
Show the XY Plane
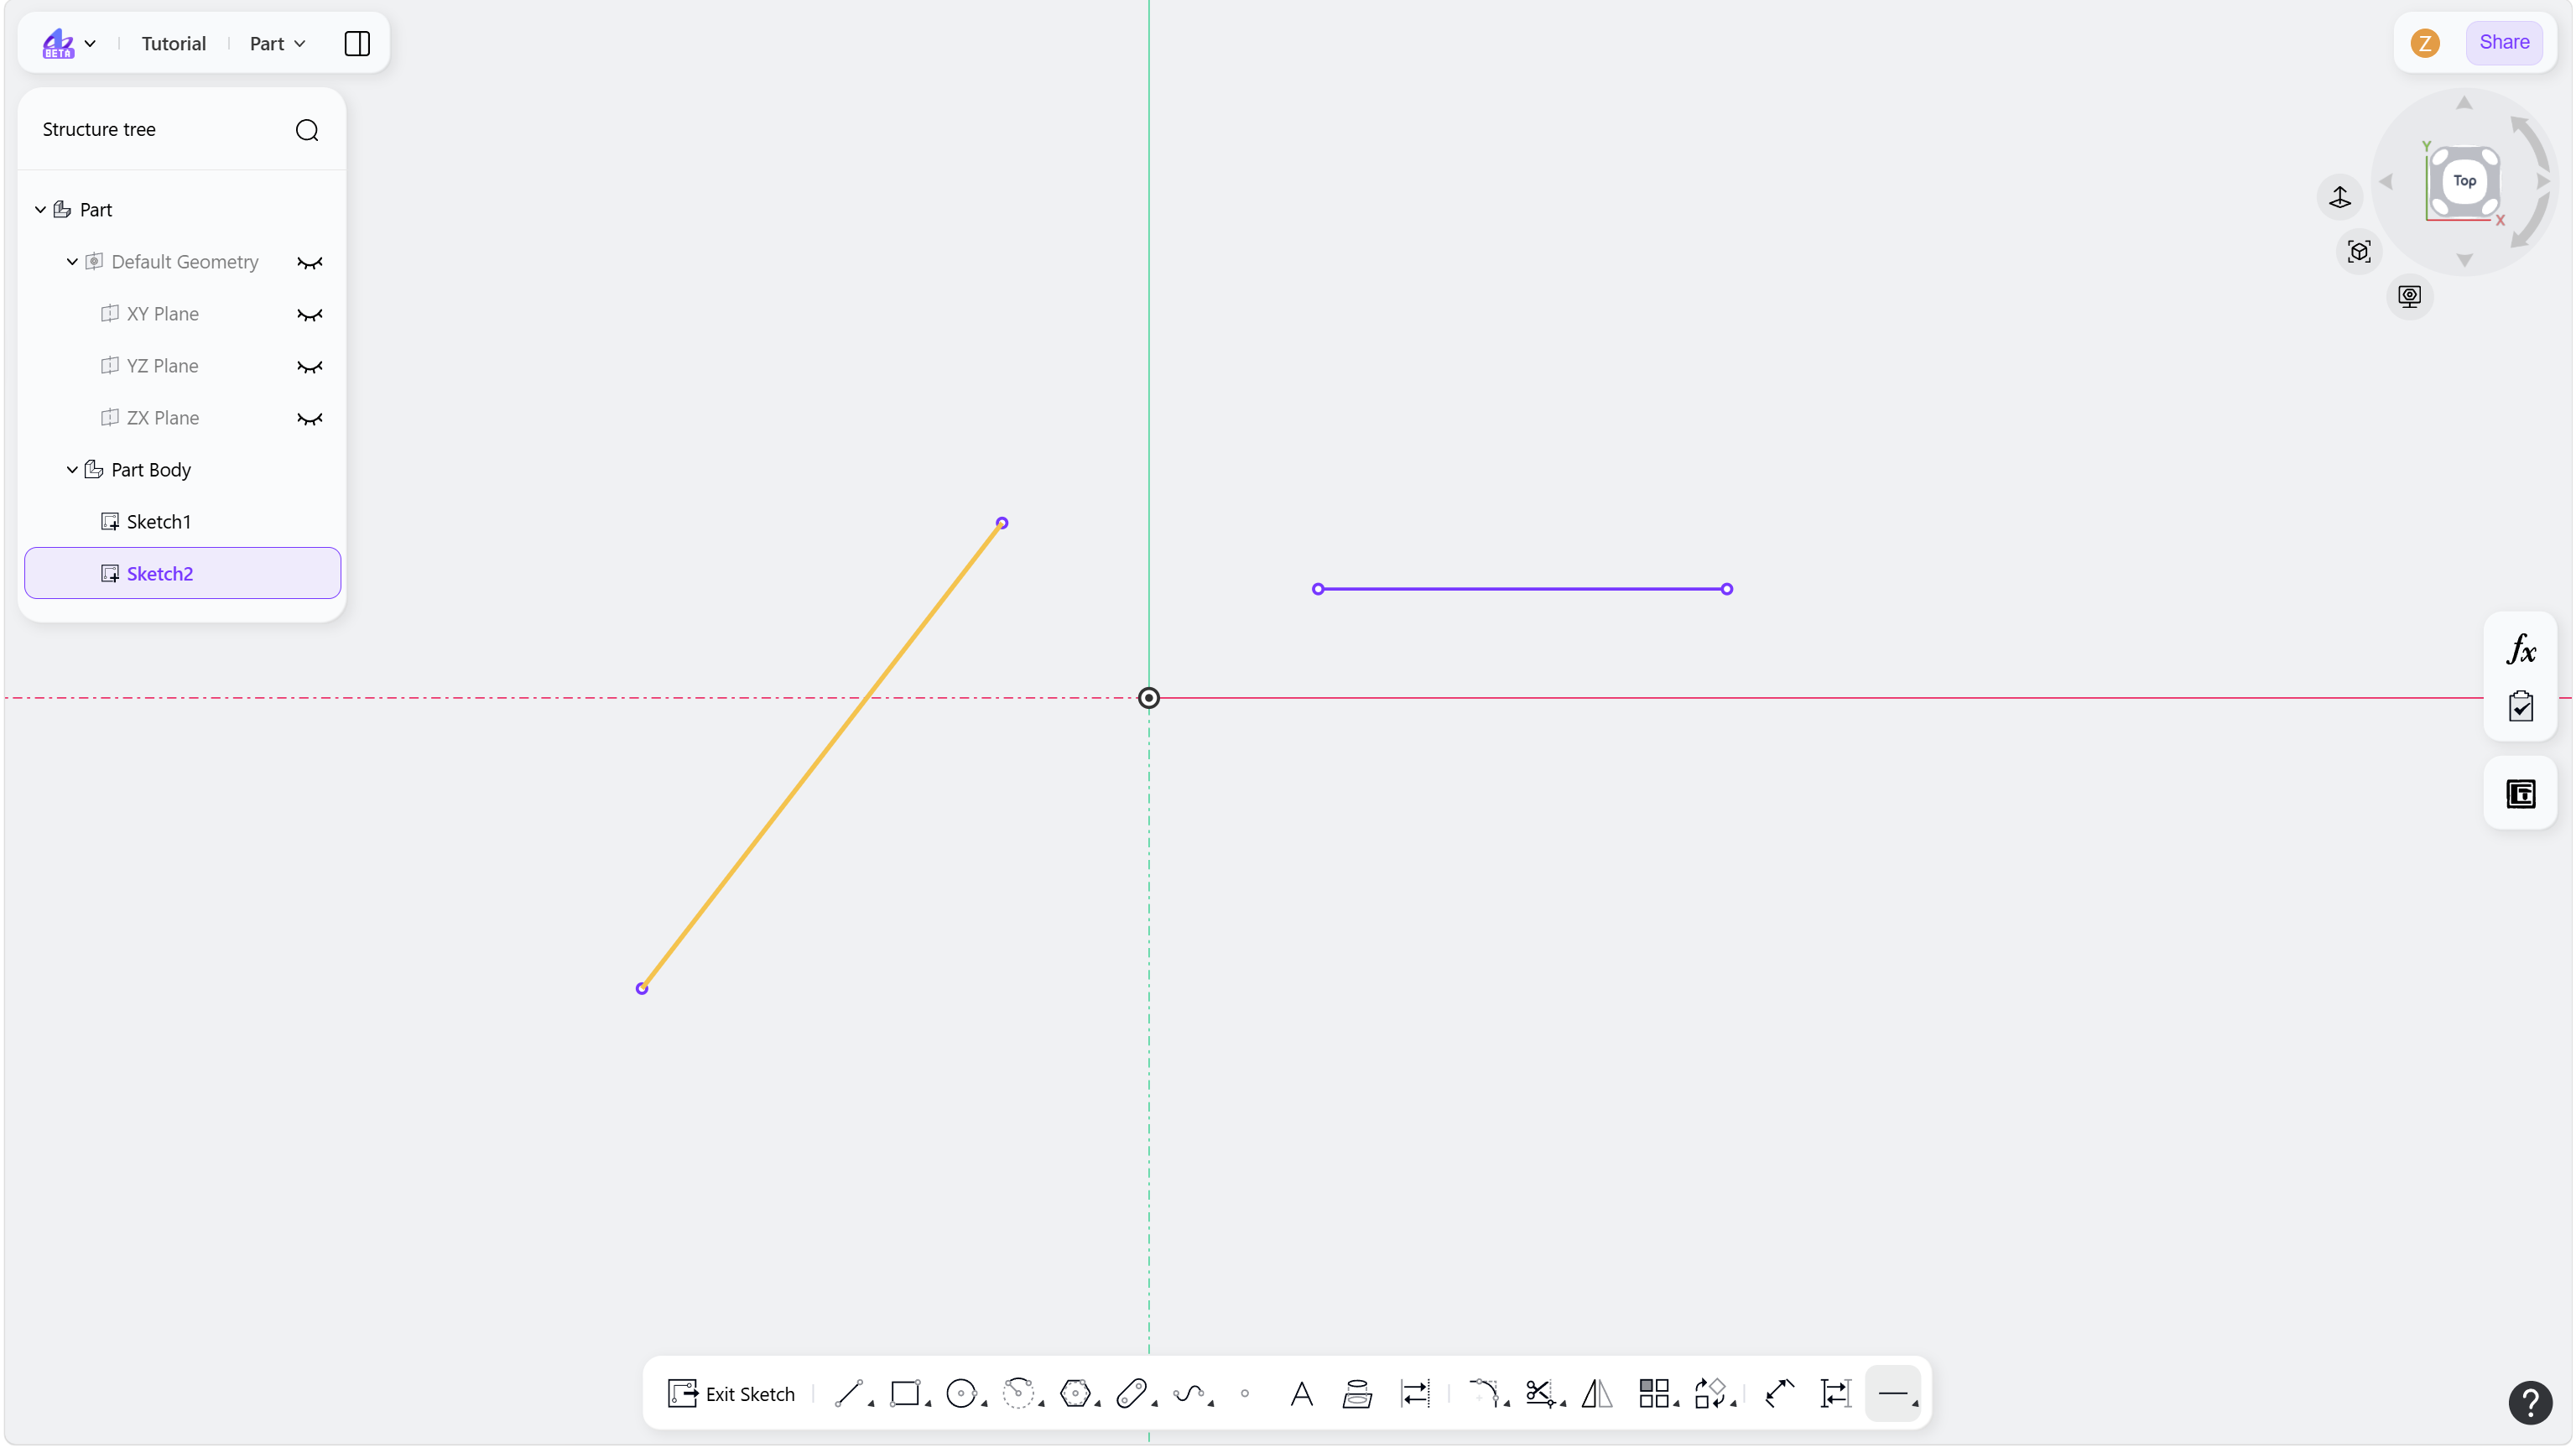click(310, 314)
